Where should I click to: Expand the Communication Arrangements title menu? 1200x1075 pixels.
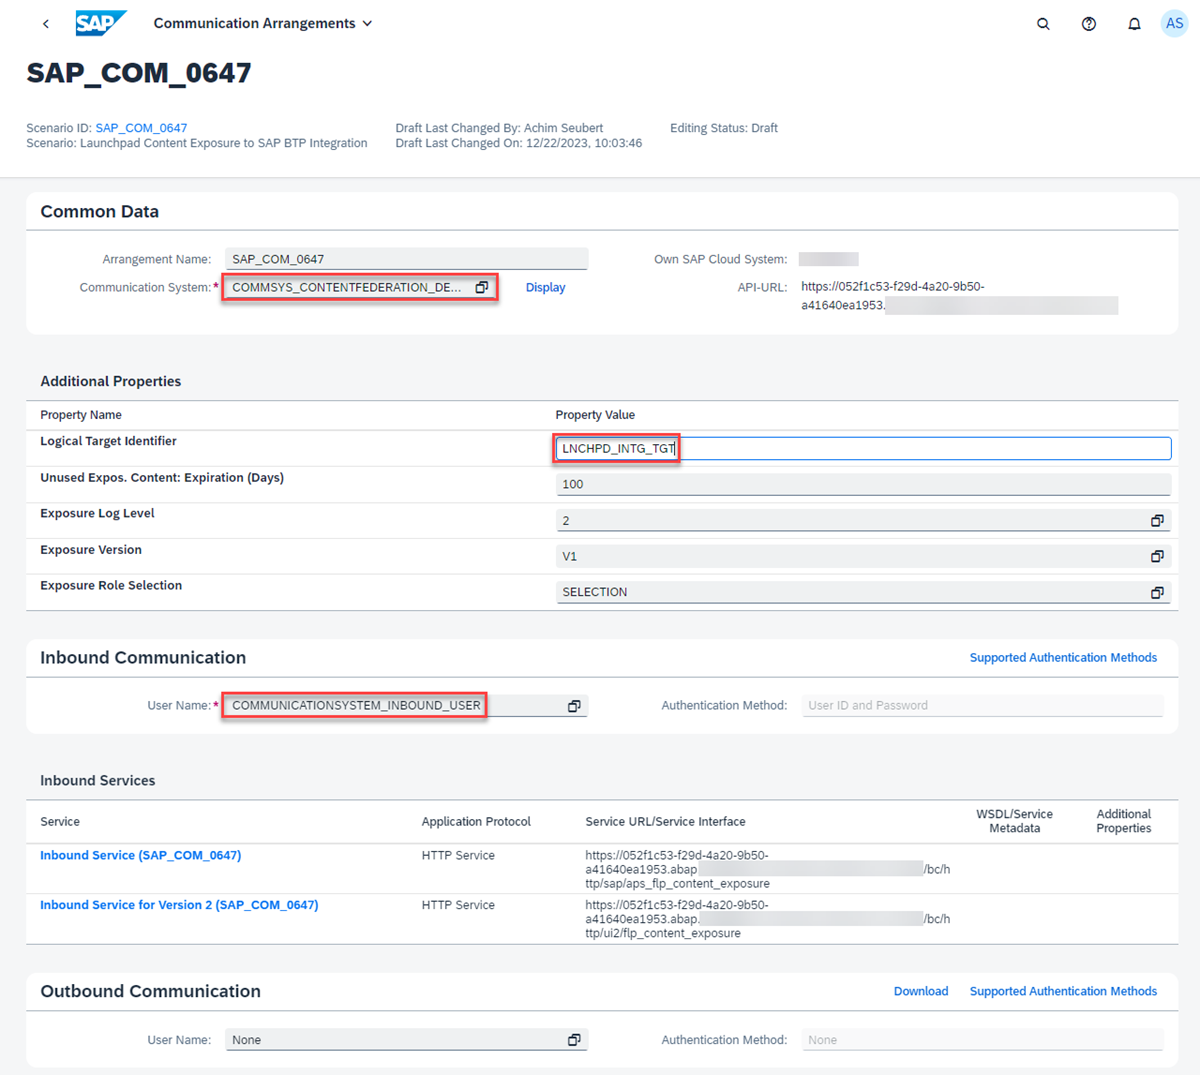tap(263, 23)
